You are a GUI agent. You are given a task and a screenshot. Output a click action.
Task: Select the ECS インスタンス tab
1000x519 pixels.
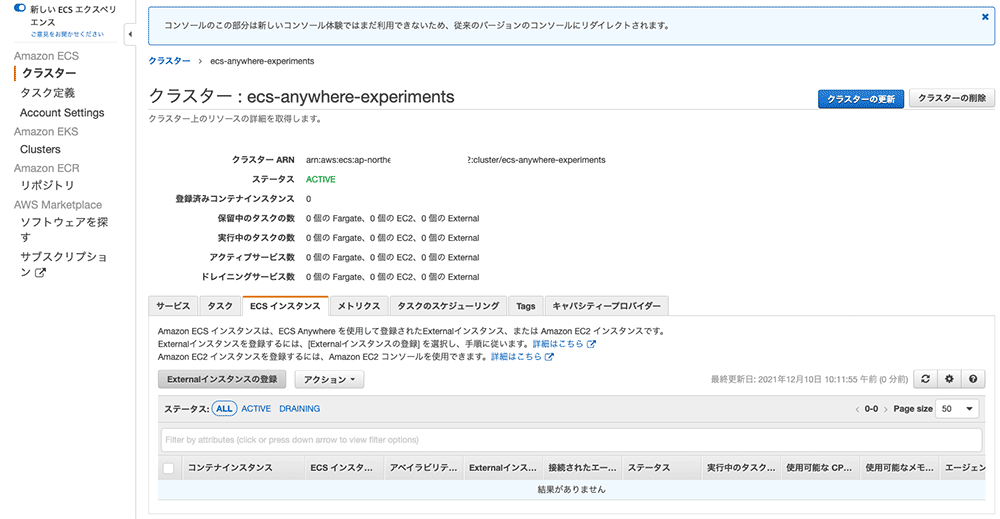tap(285, 306)
